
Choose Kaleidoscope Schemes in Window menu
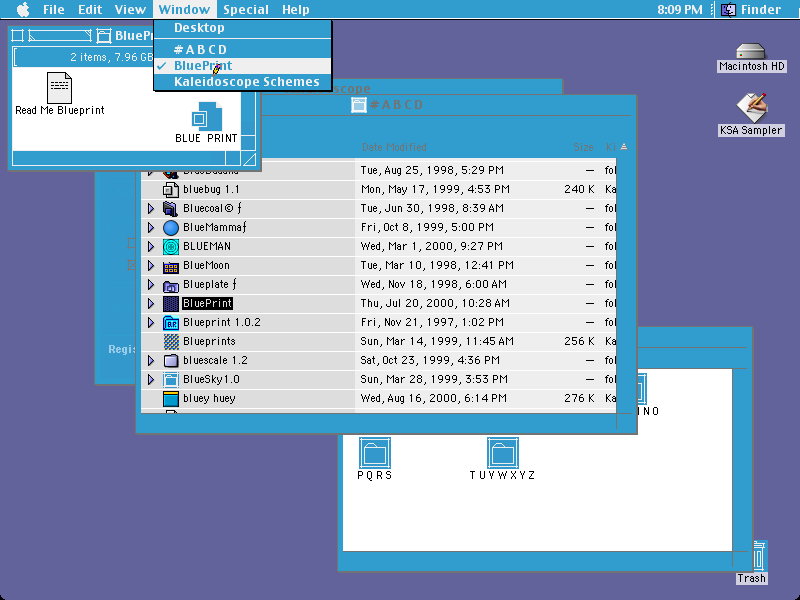(x=243, y=82)
